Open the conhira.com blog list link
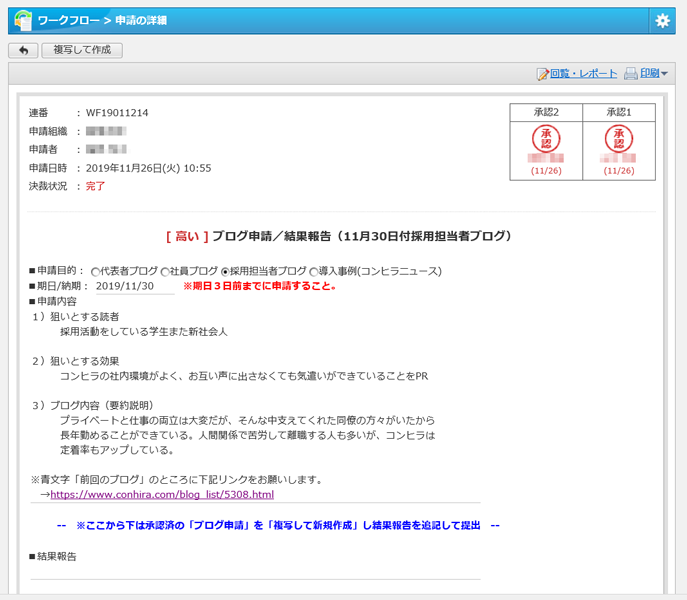 coord(161,494)
